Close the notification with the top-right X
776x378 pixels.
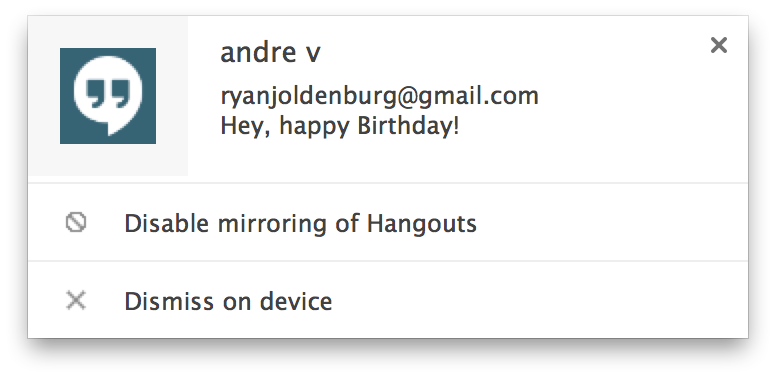click(x=719, y=45)
